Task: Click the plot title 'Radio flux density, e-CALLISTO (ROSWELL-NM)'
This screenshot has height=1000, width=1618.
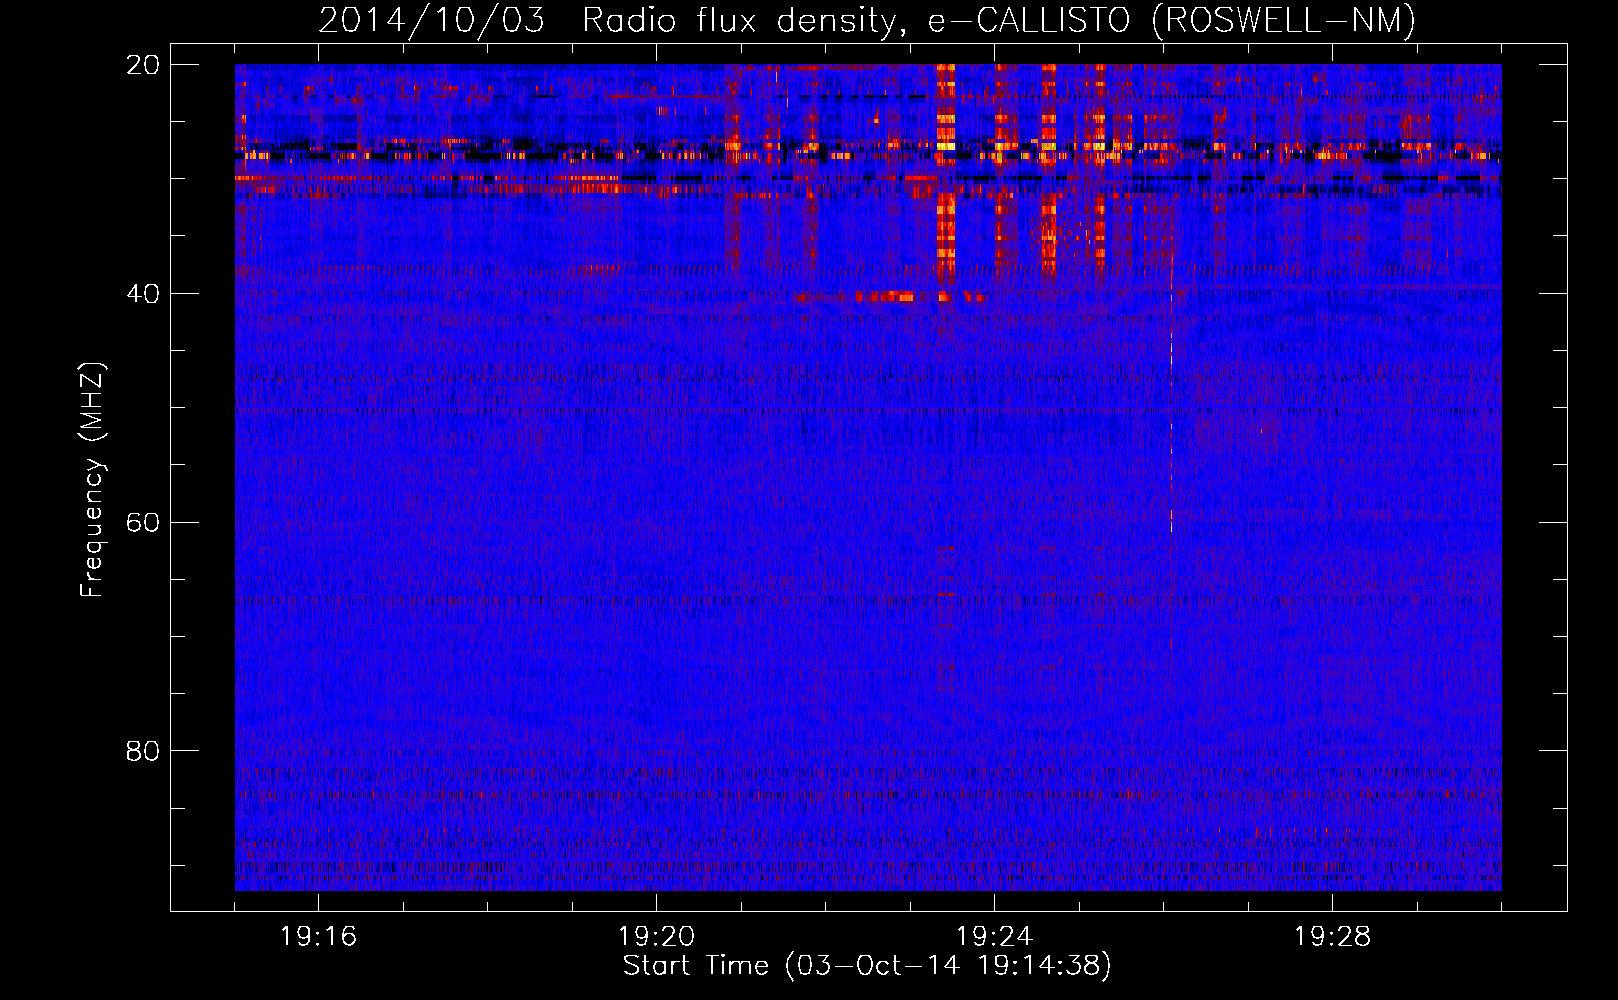Action: click(999, 20)
